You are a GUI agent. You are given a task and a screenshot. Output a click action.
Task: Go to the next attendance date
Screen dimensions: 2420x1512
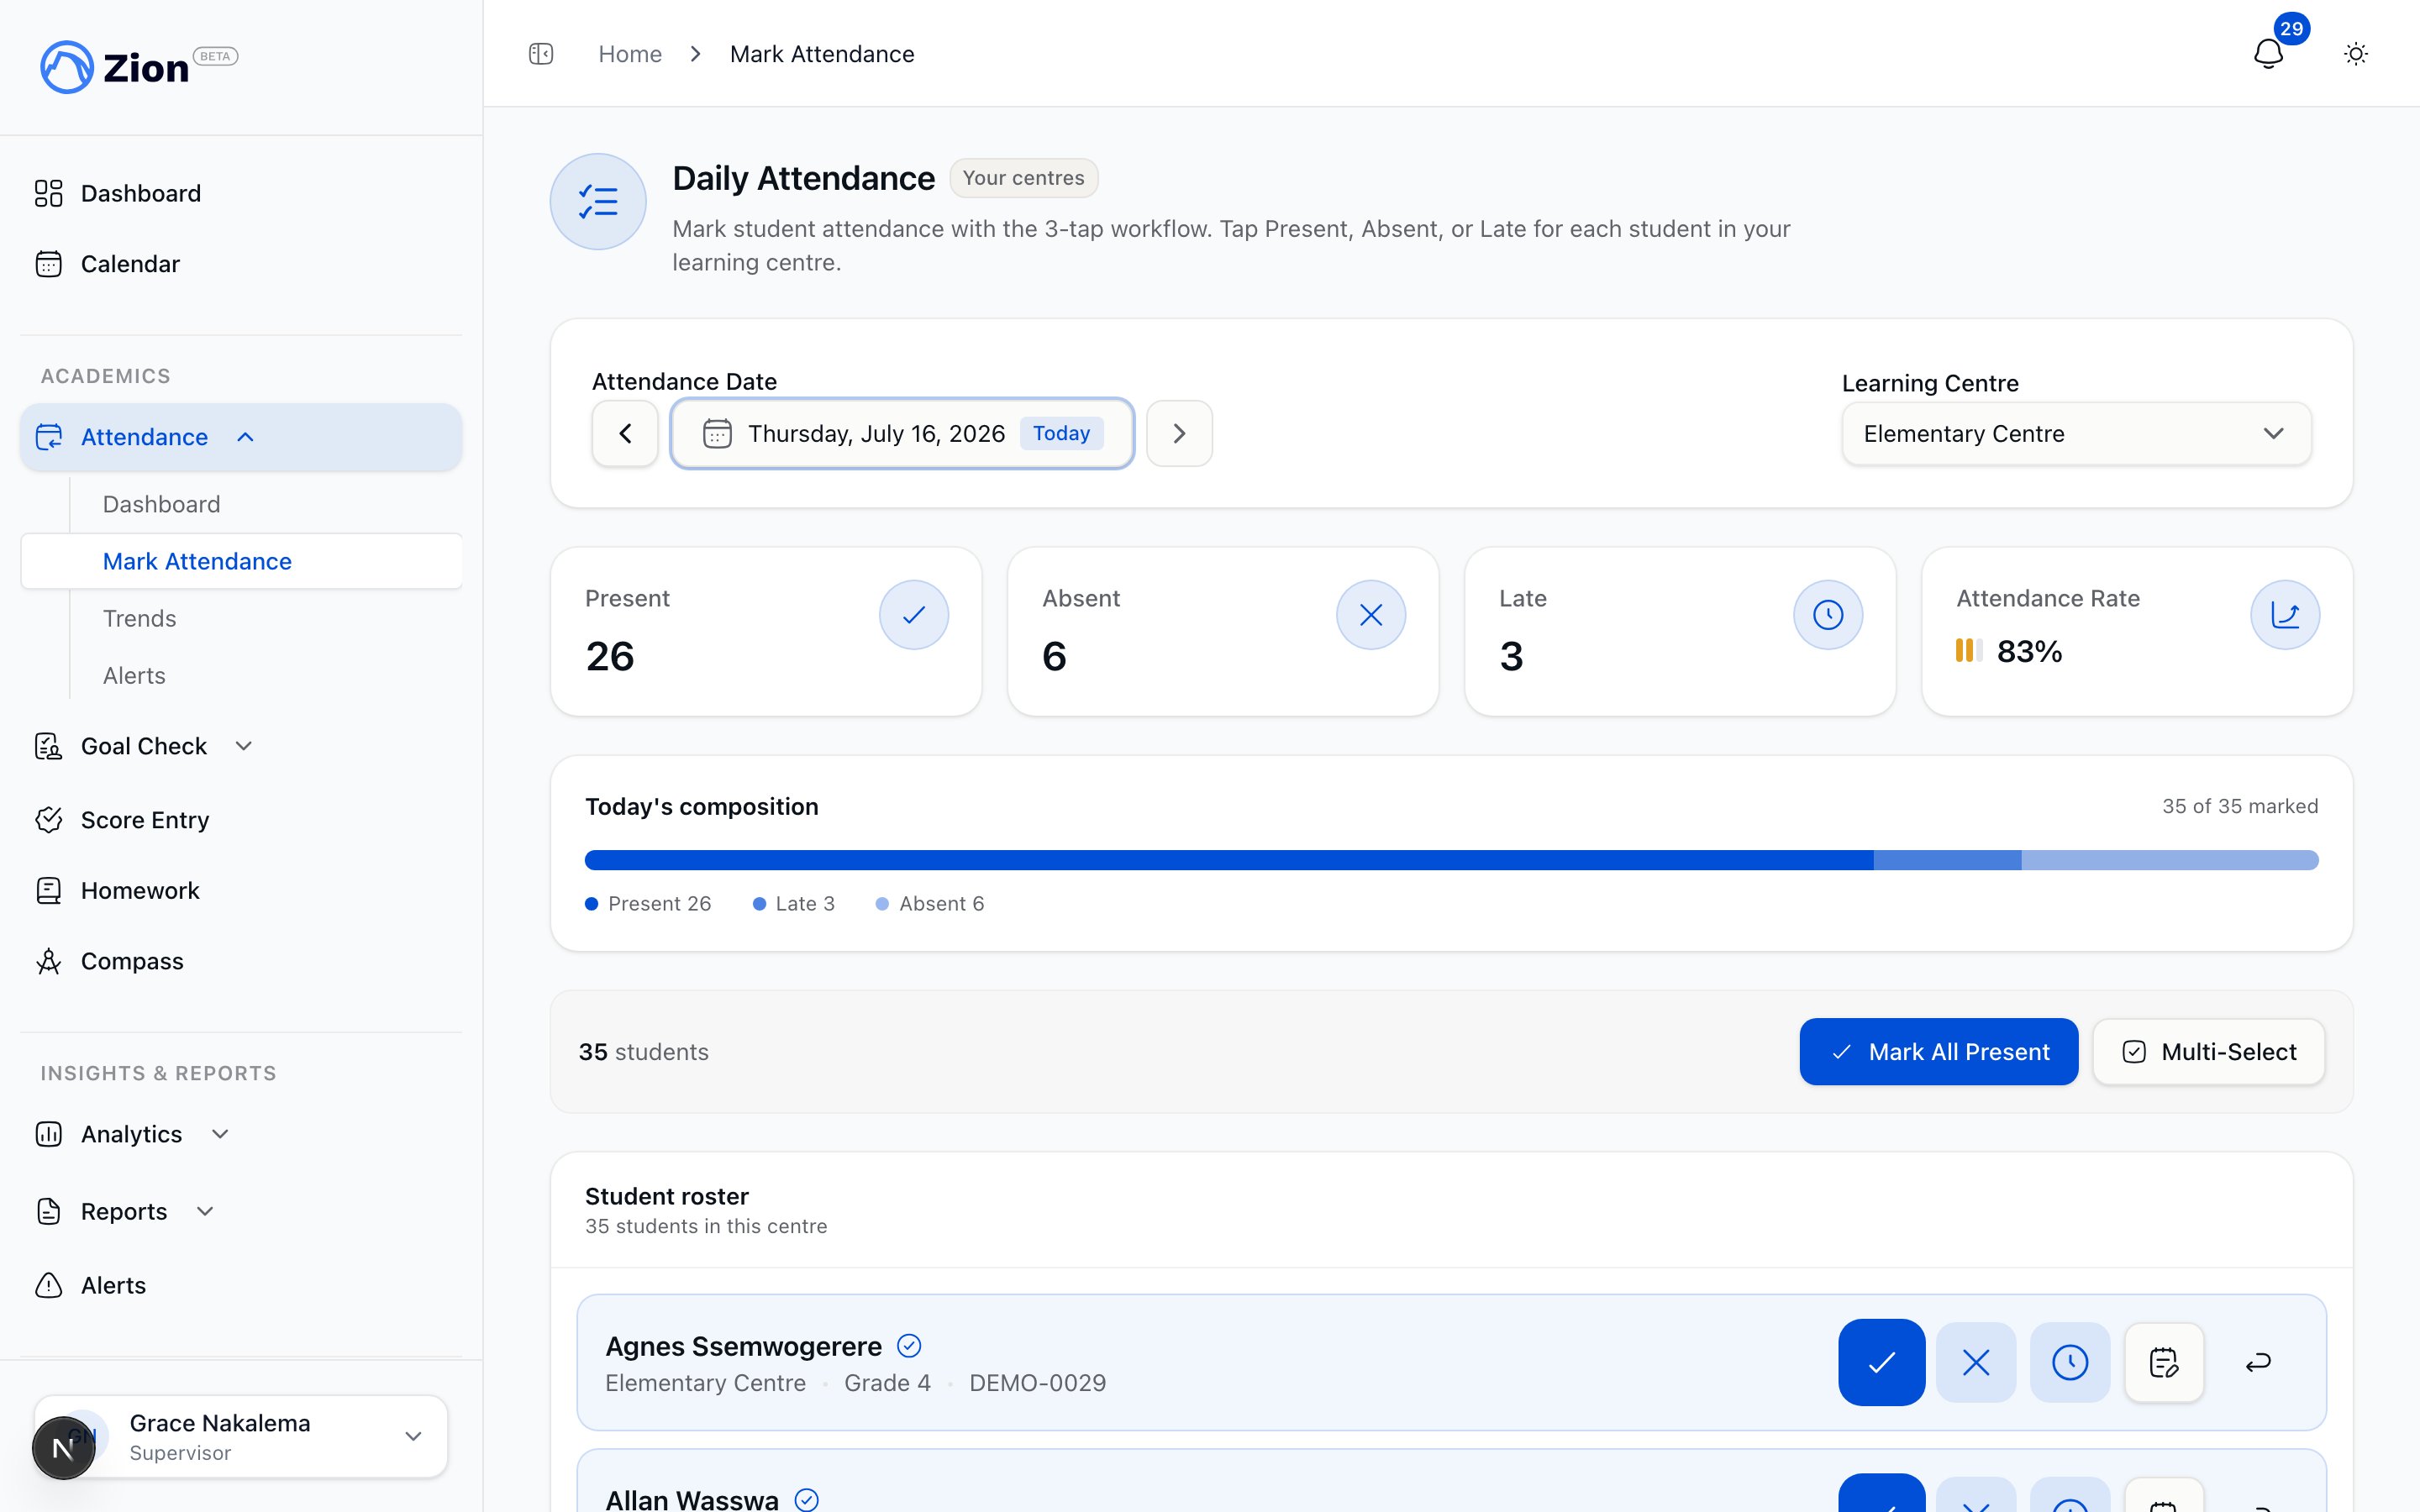1179,434
